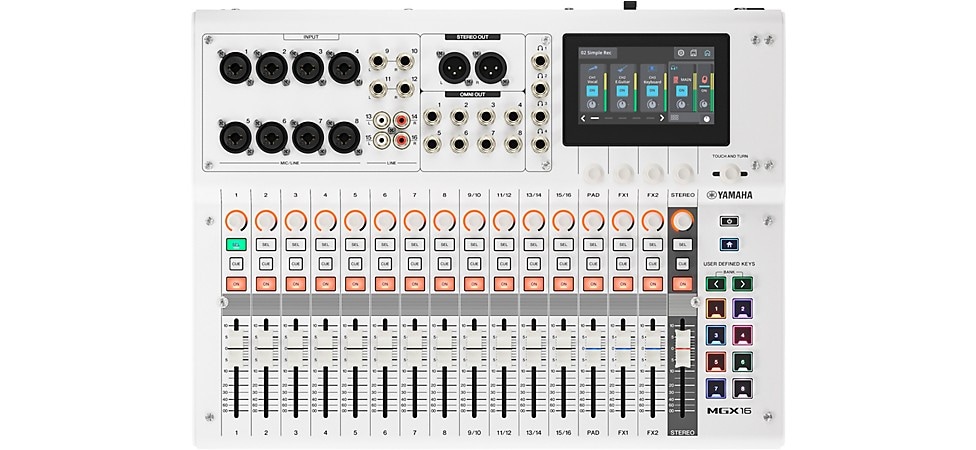Viewport: 976px width, 450px height.
Task: Tap the CH2 E.Guitar channel tile on the touchscreen
Action: [x=623, y=88]
